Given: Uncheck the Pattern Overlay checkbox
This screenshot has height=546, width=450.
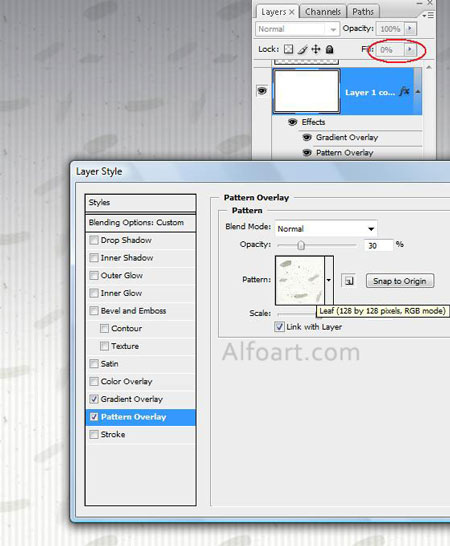Looking at the screenshot, I should point(94,417).
